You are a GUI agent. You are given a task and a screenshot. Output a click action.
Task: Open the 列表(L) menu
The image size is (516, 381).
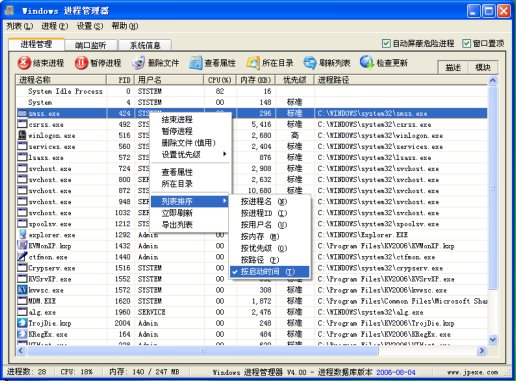[20, 26]
